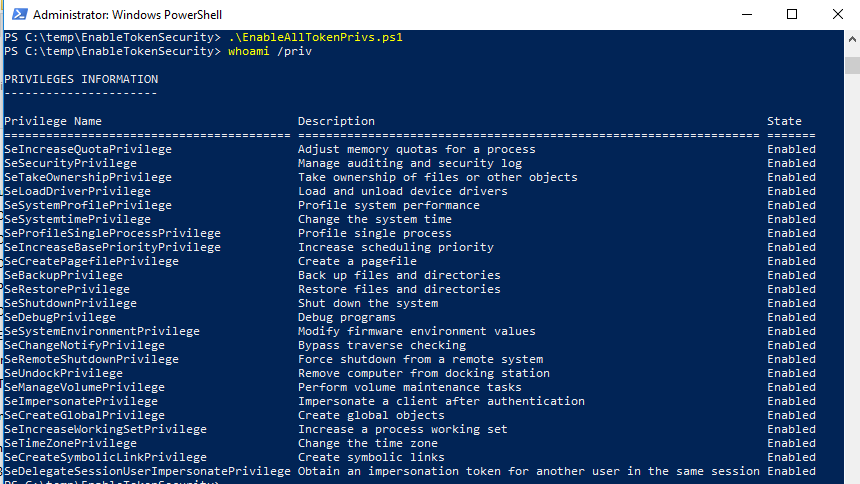
Task: Click the Enabled state for SeShutdownPrivilege
Action: click(791, 303)
